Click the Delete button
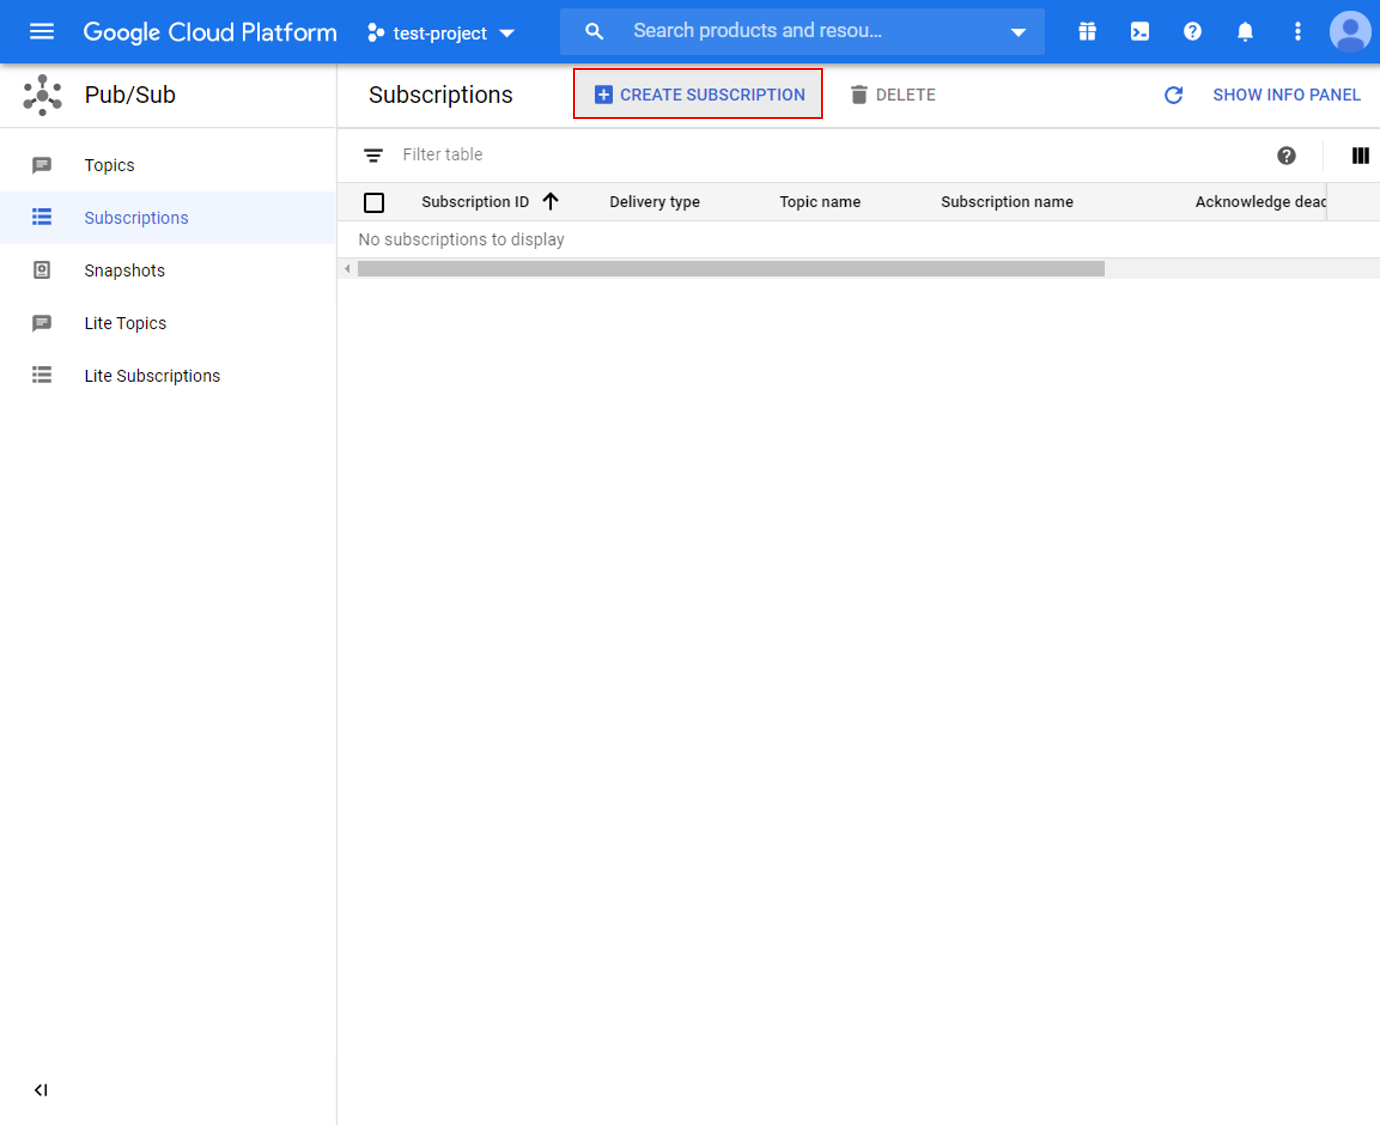 click(893, 95)
